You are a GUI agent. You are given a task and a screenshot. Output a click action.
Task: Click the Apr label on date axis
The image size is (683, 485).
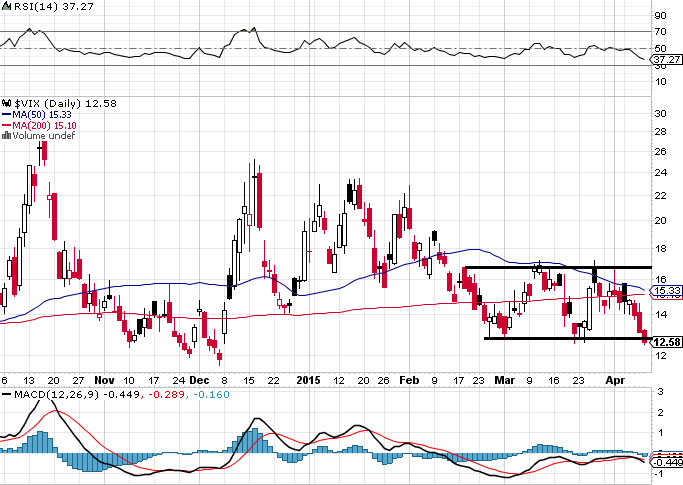click(615, 380)
